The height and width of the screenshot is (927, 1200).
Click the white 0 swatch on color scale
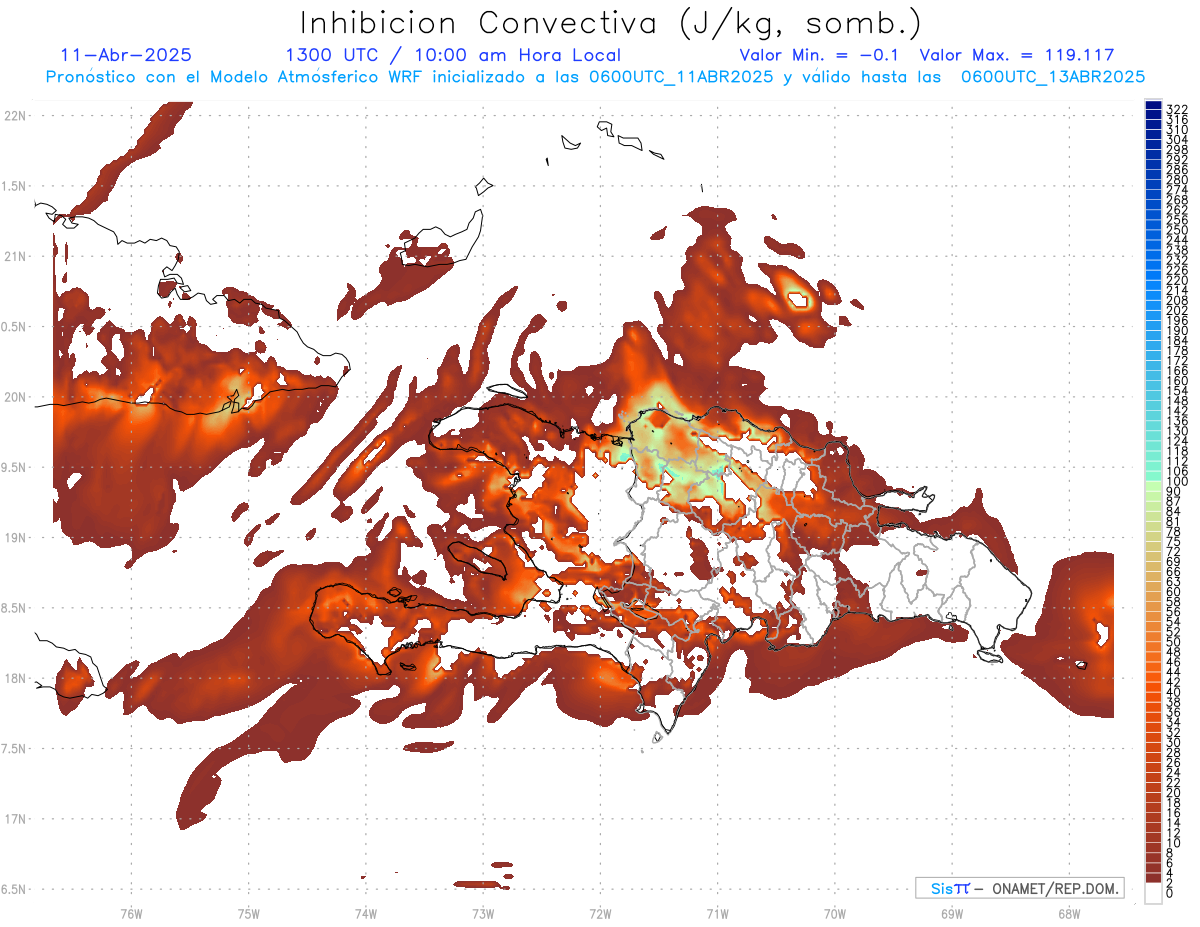1153,894
